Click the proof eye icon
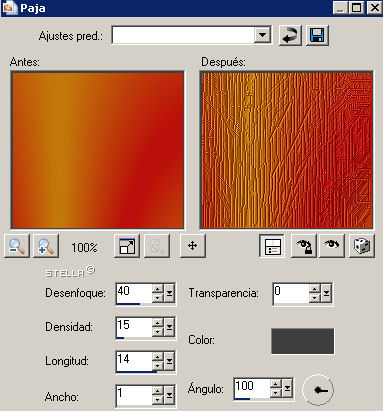 [x=332, y=246]
